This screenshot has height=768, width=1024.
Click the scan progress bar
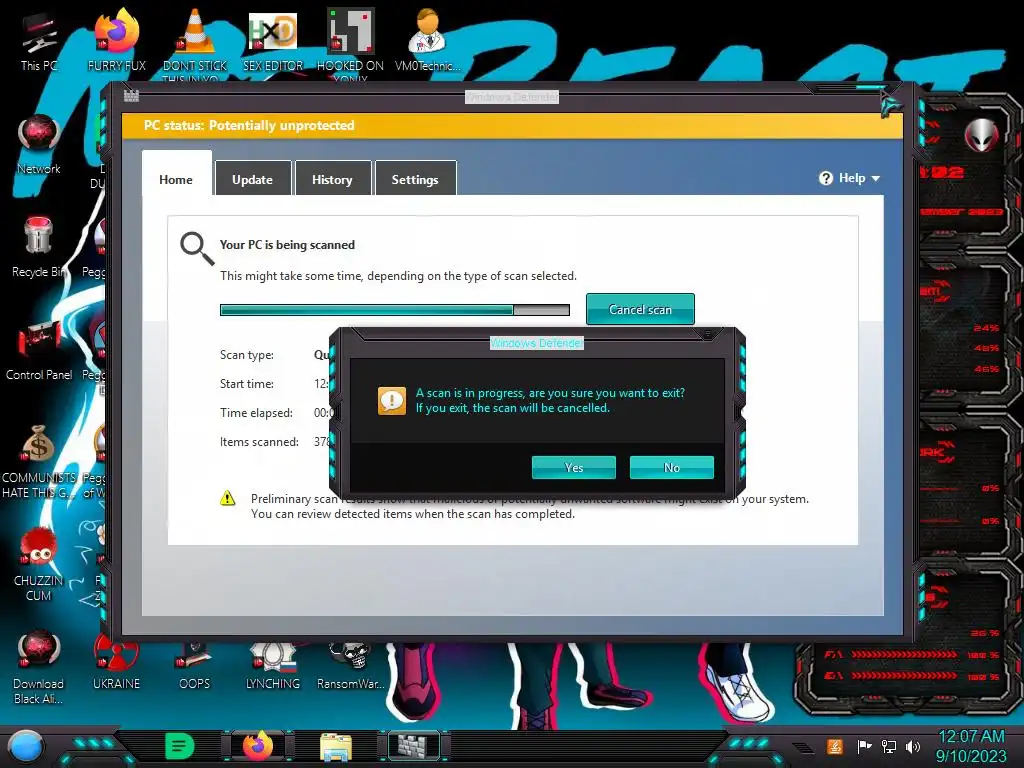pyautogui.click(x=395, y=310)
